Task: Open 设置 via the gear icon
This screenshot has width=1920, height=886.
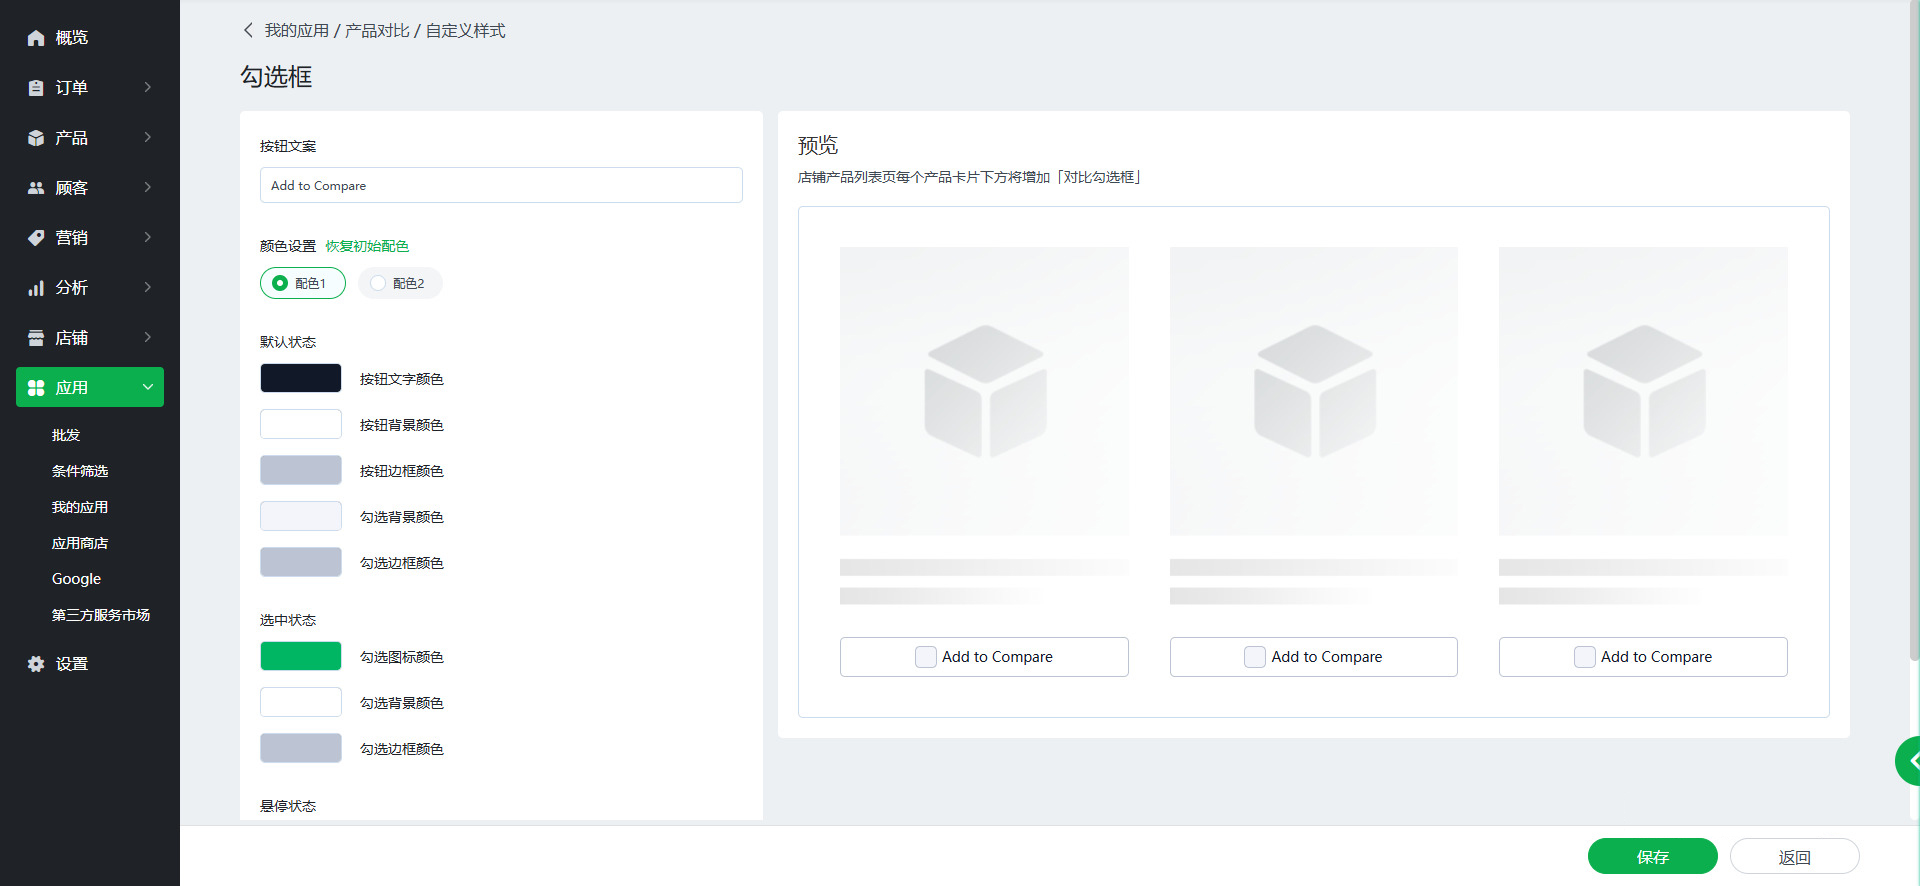Action: pyautogui.click(x=36, y=664)
